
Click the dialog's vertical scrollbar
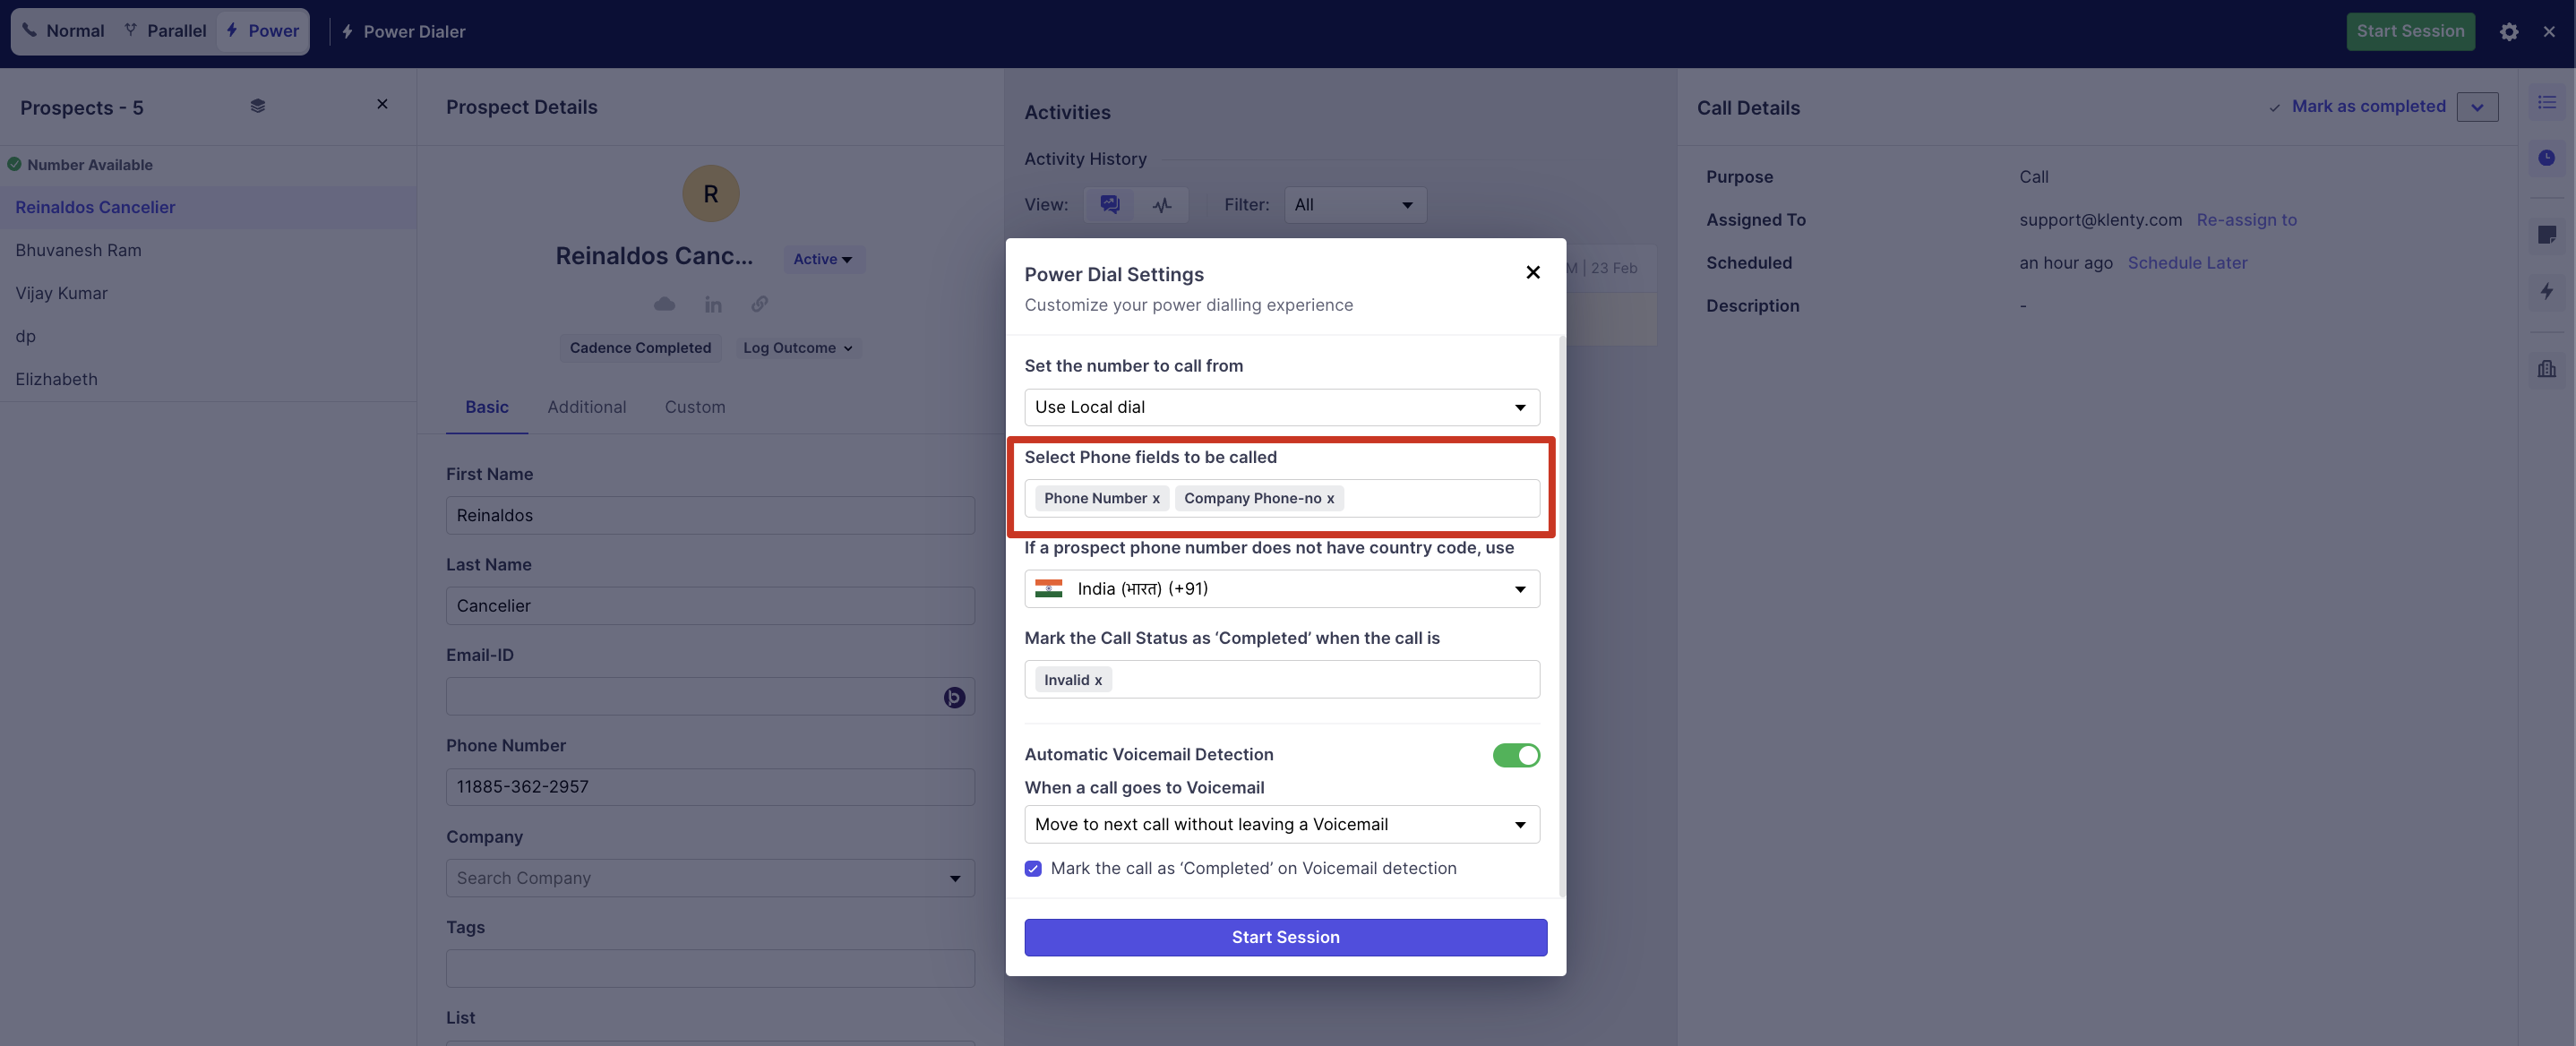(x=1562, y=600)
